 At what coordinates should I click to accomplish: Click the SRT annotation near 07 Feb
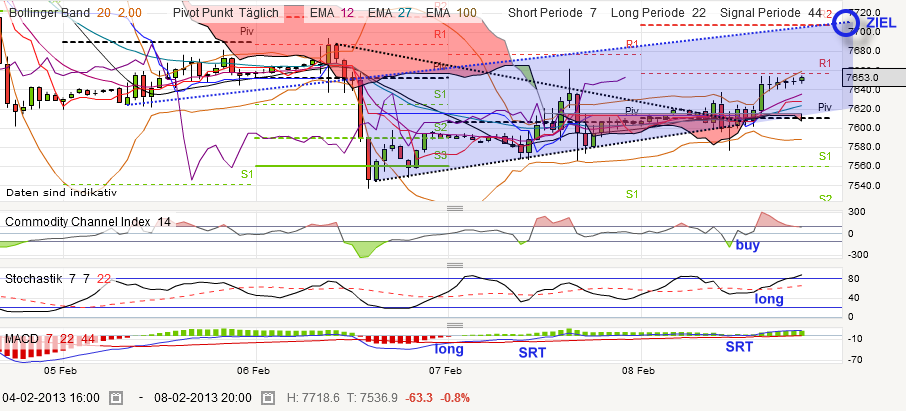click(x=532, y=353)
